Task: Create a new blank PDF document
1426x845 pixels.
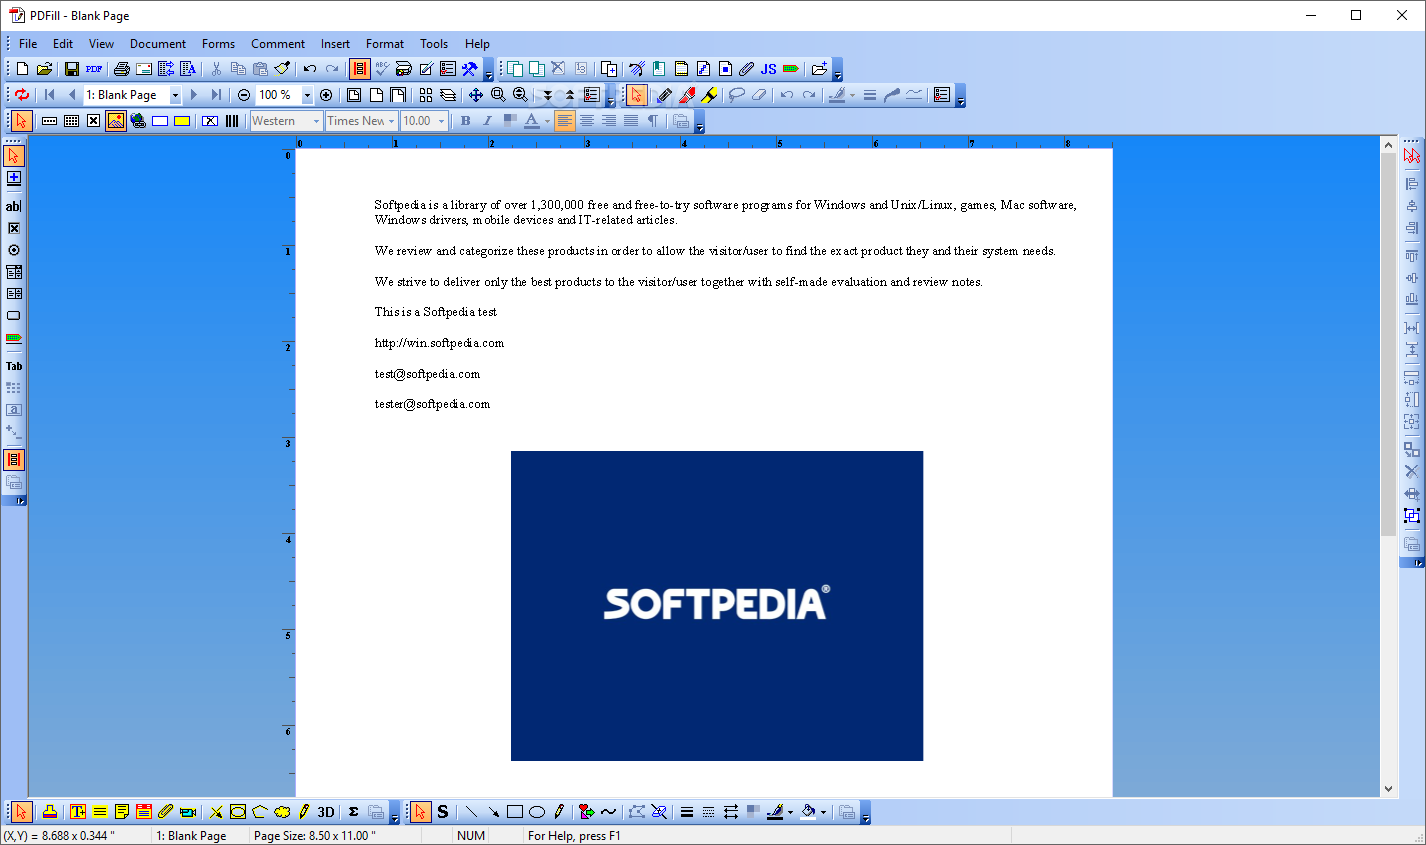Action: pyautogui.click(x=22, y=69)
